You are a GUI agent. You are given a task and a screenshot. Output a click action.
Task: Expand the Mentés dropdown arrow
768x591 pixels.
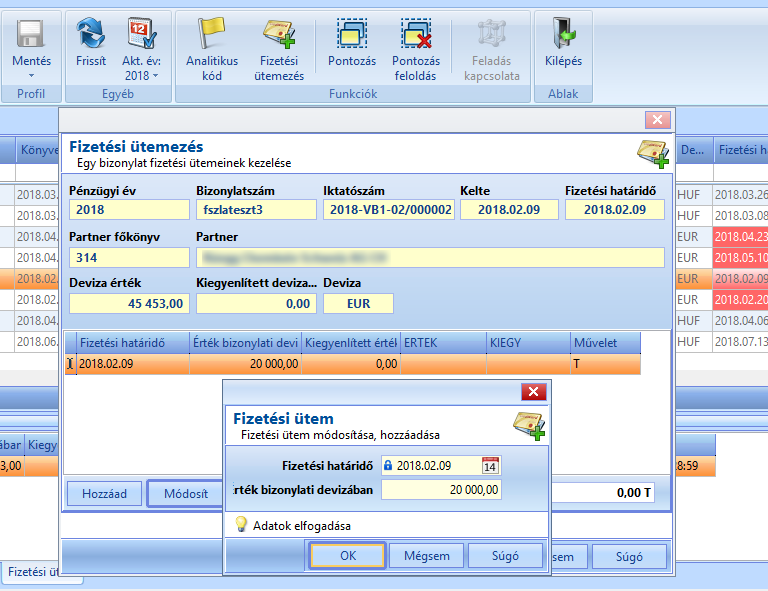coord(31,75)
